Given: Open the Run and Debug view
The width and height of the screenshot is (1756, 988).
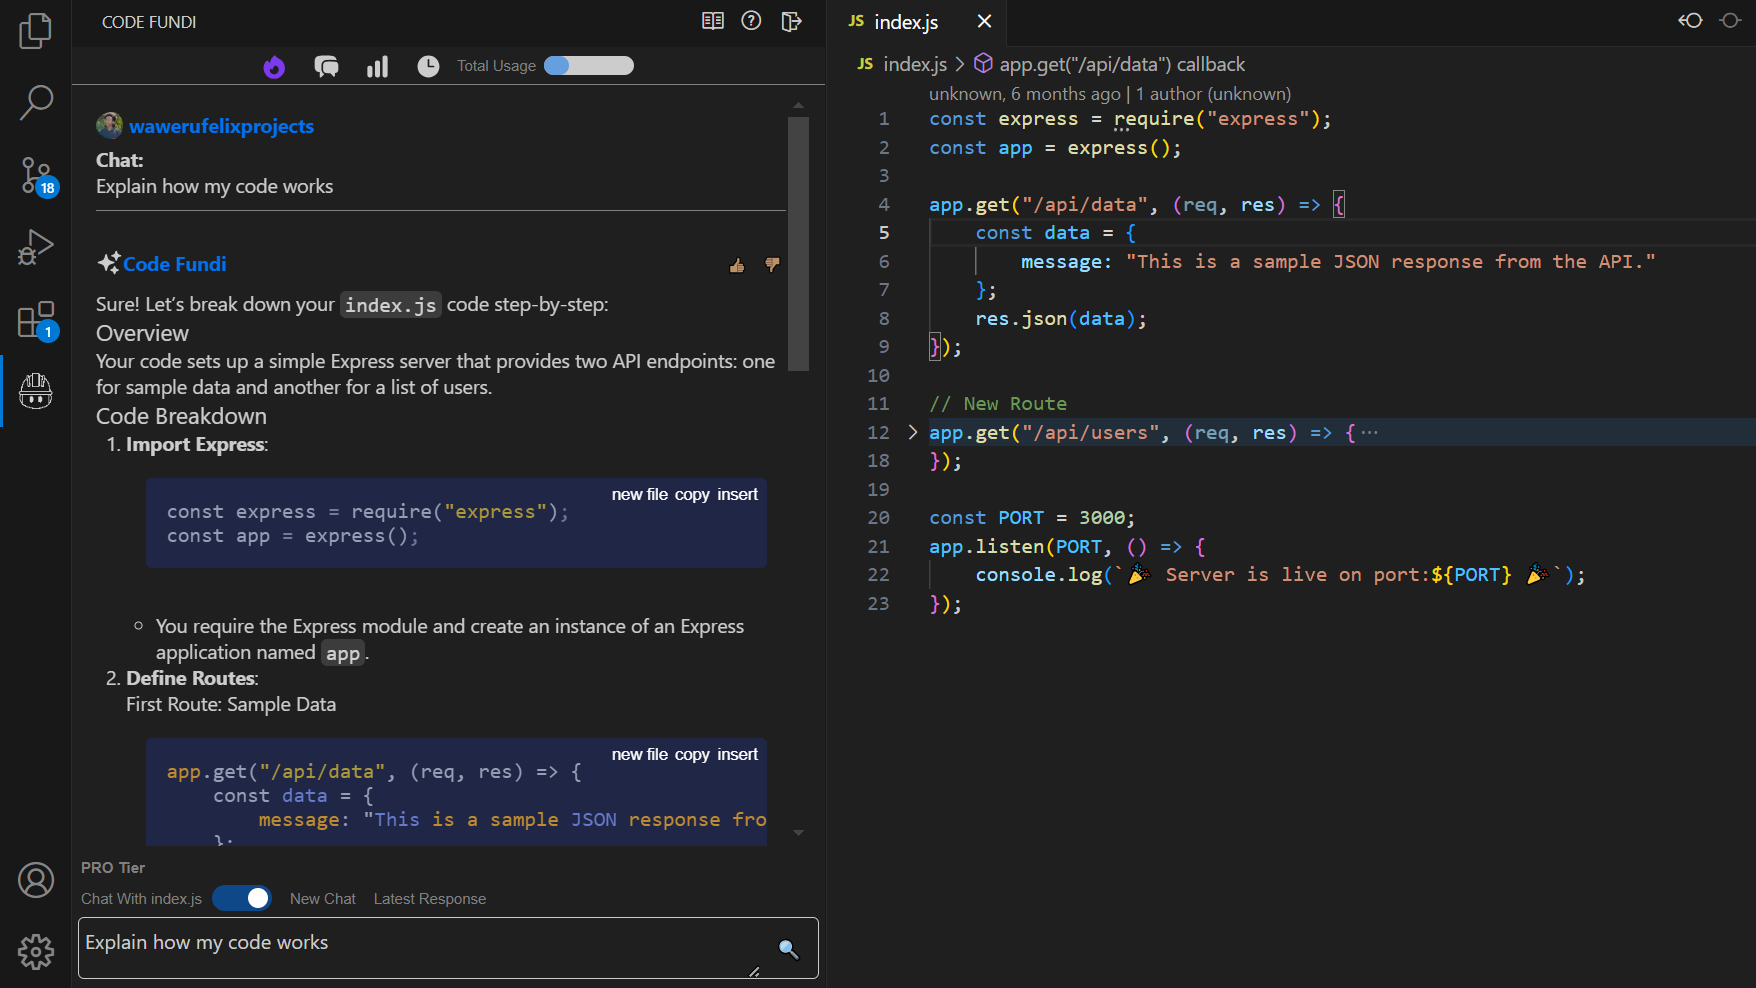Looking at the screenshot, I should [x=36, y=247].
